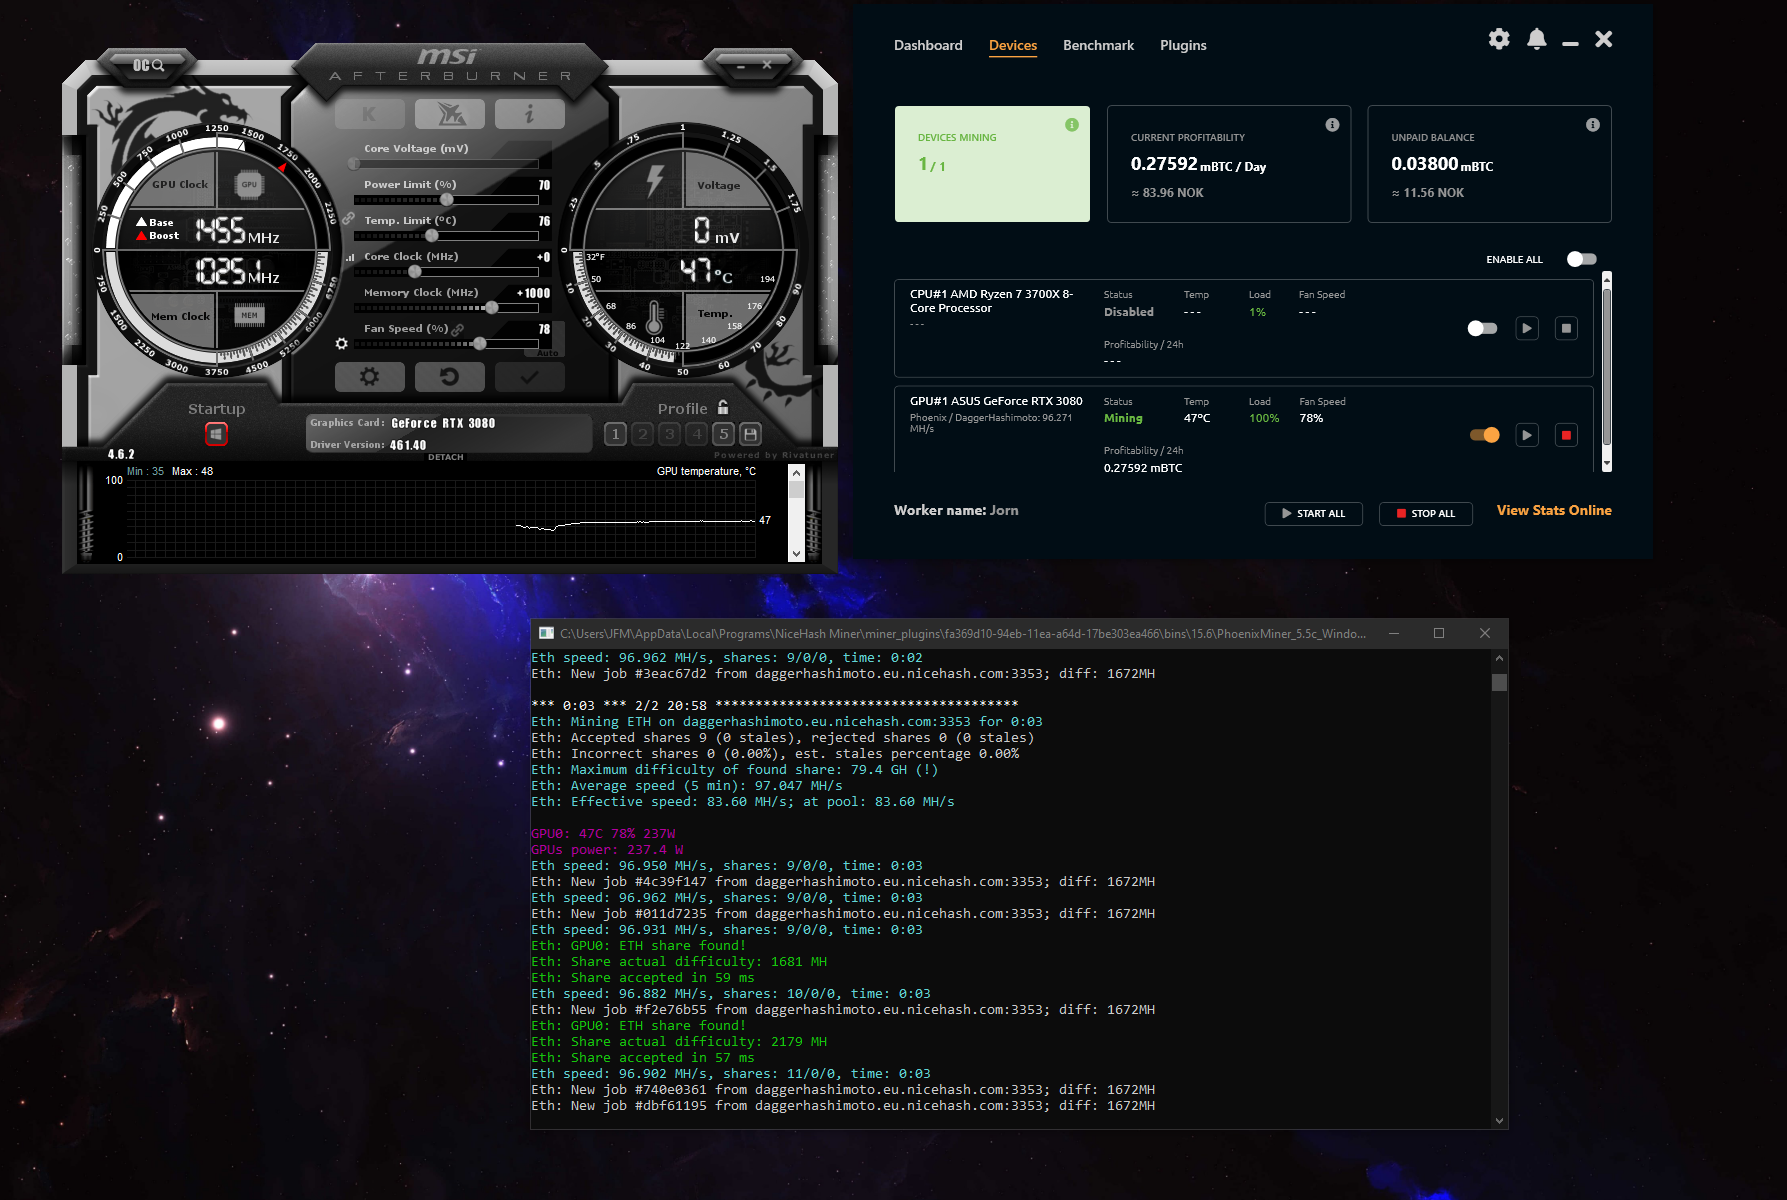Adjust the Memory Clock slider handle
1787x1200 pixels.
click(x=492, y=307)
